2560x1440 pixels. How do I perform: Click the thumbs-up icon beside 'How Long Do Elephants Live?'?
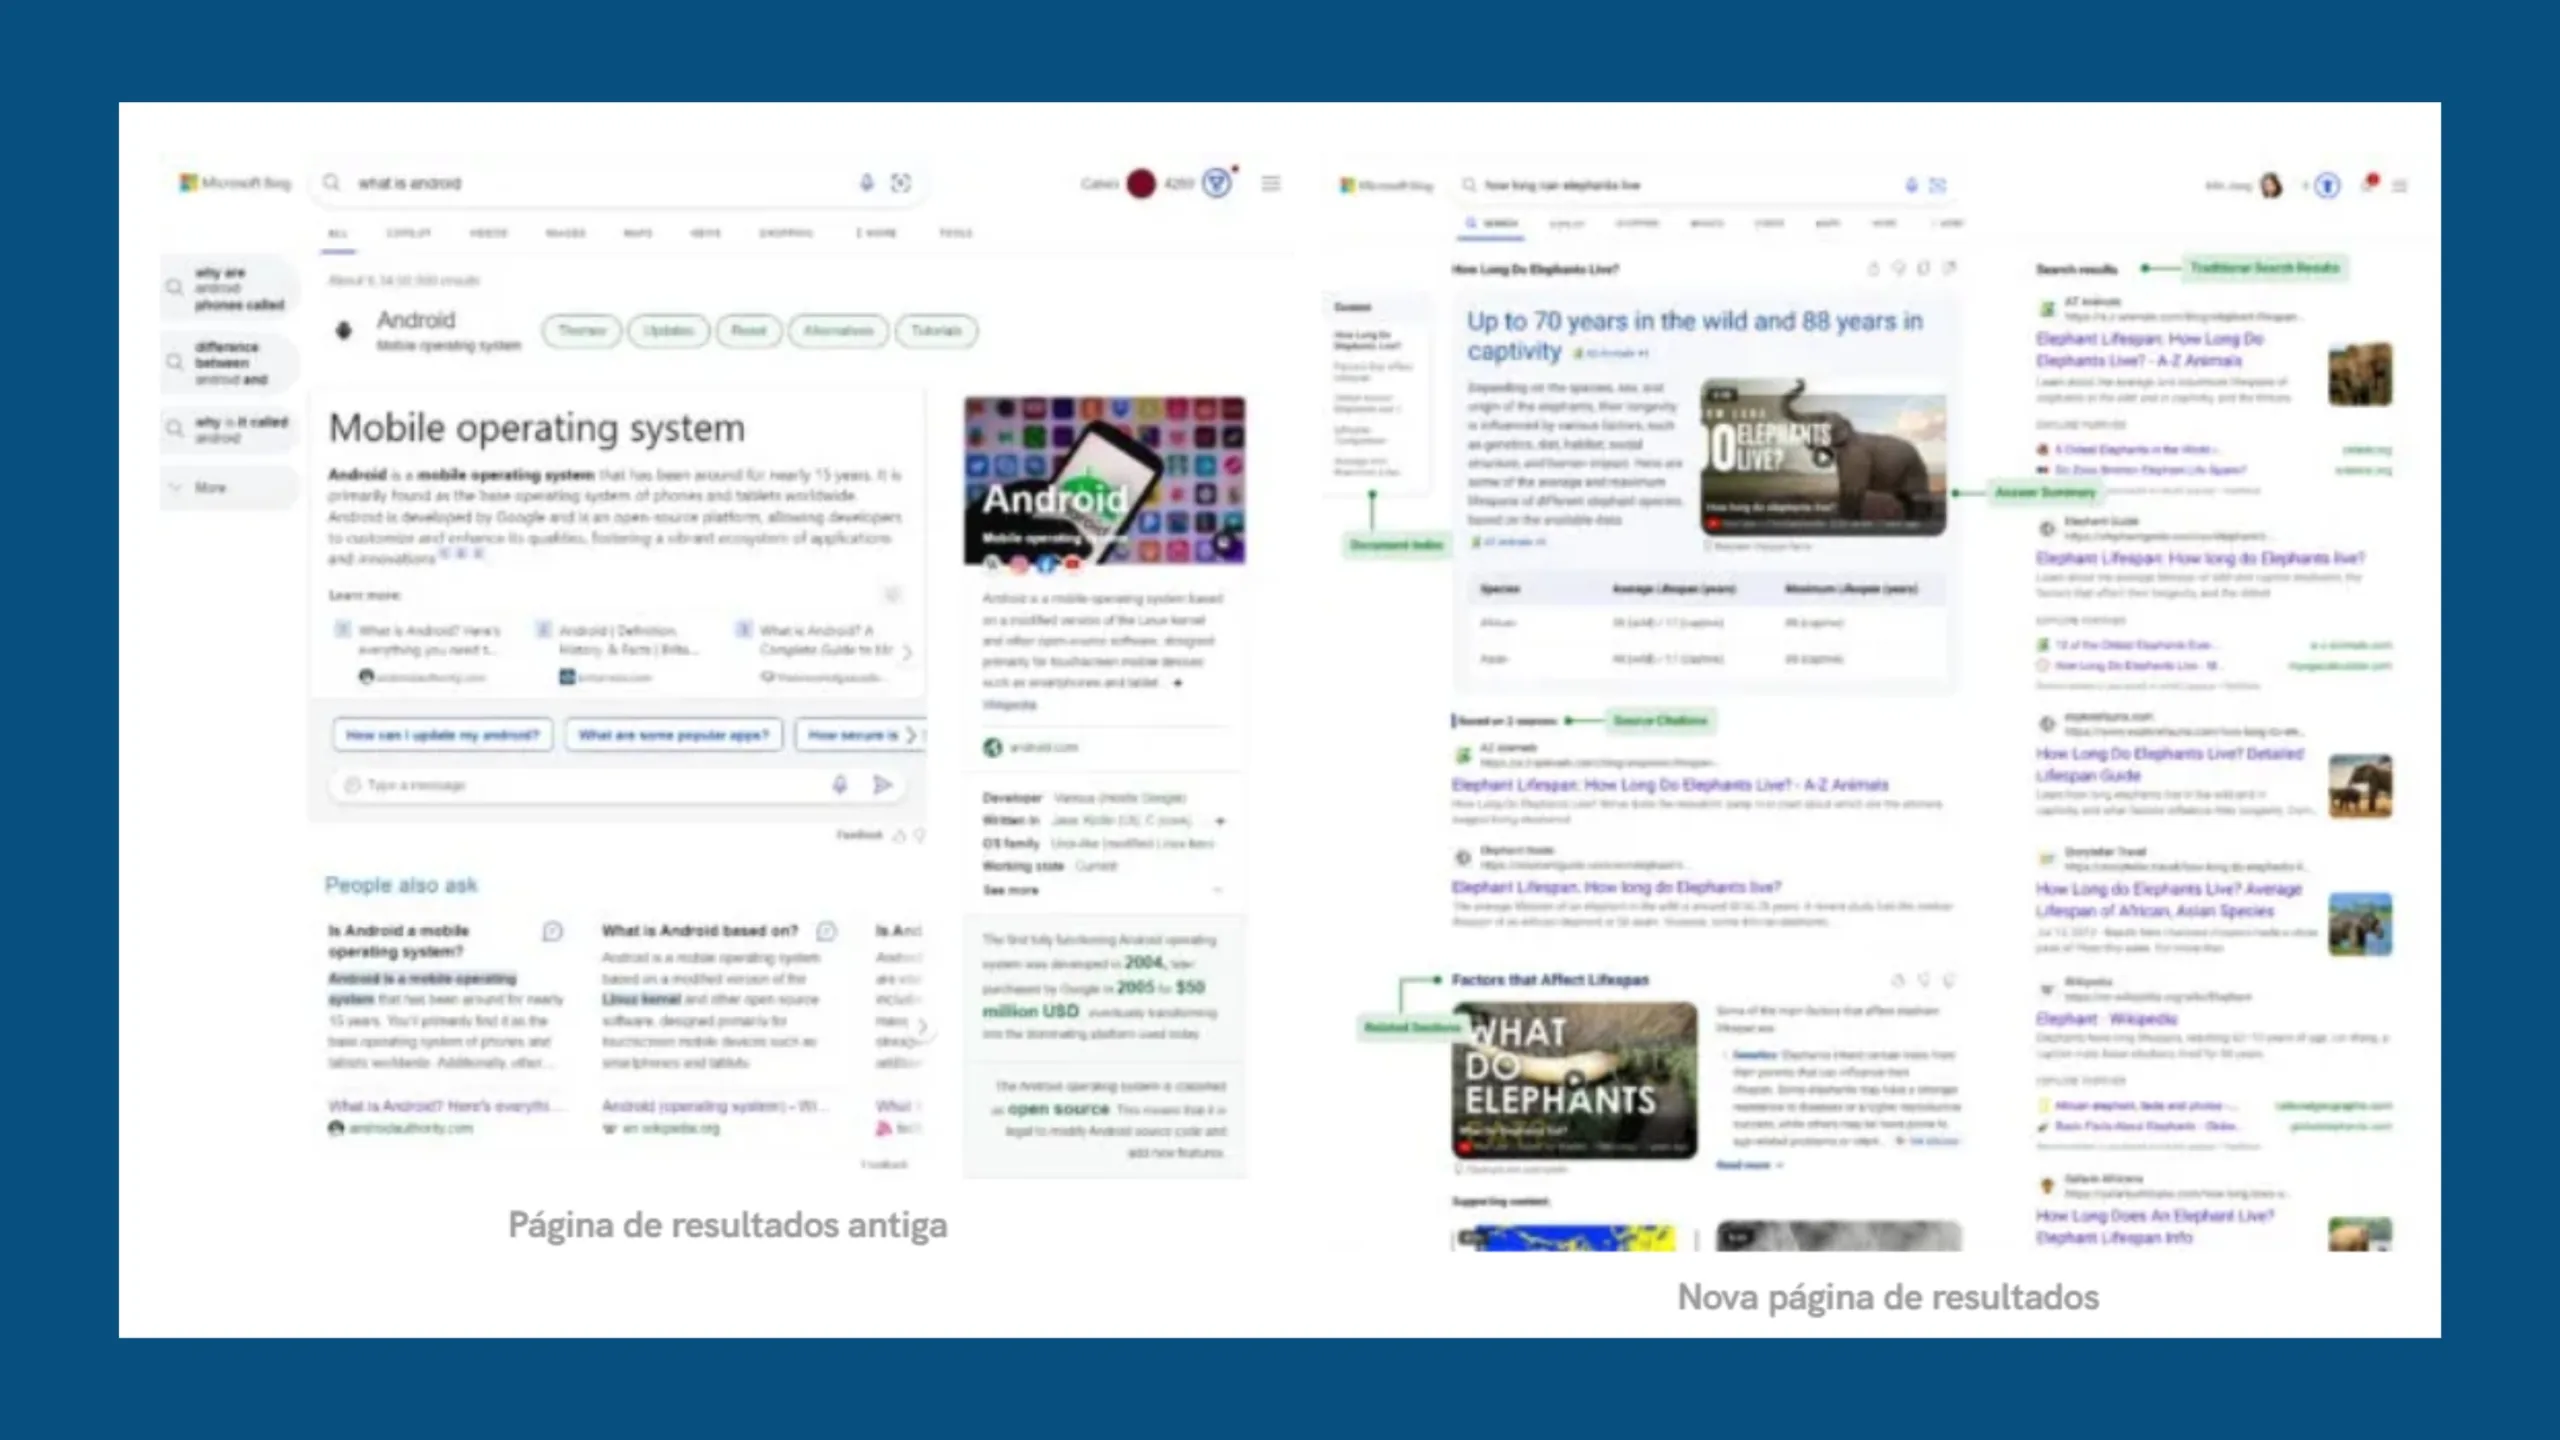tap(1874, 269)
